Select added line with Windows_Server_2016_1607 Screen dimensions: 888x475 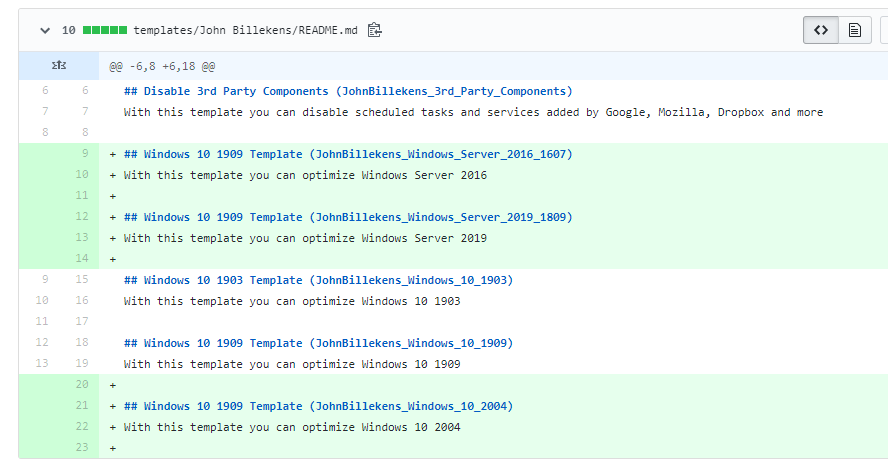(x=348, y=154)
